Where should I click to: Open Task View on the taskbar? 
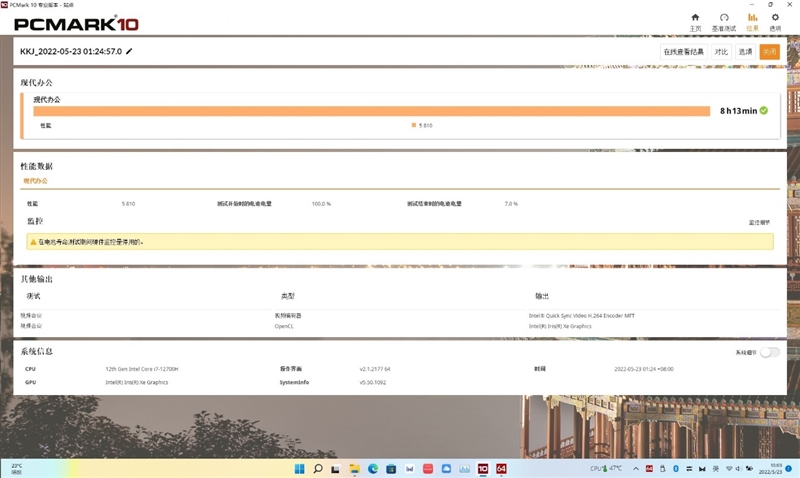(335, 469)
